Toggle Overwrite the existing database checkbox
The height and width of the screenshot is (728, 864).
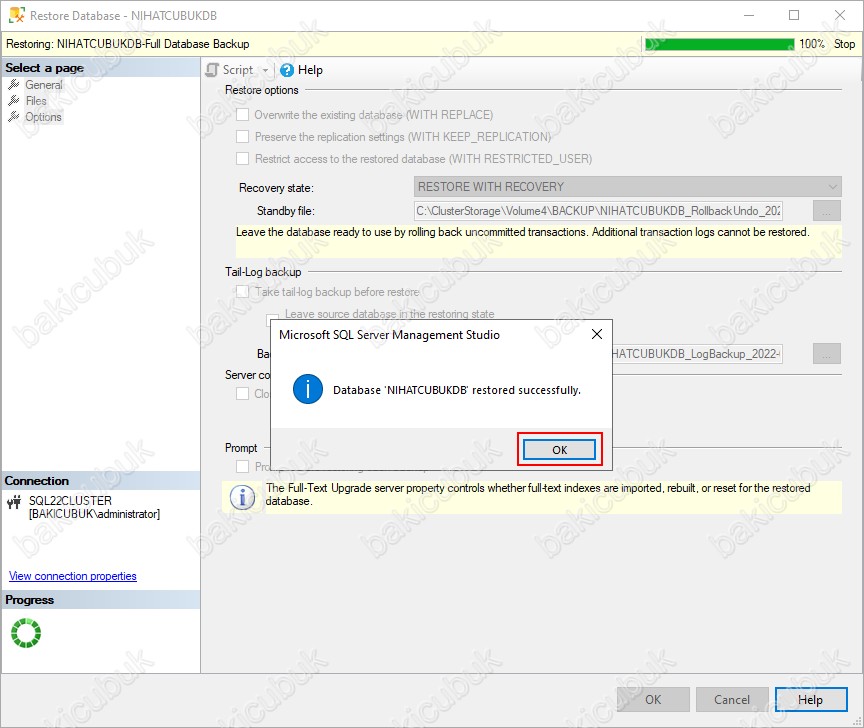[x=242, y=115]
